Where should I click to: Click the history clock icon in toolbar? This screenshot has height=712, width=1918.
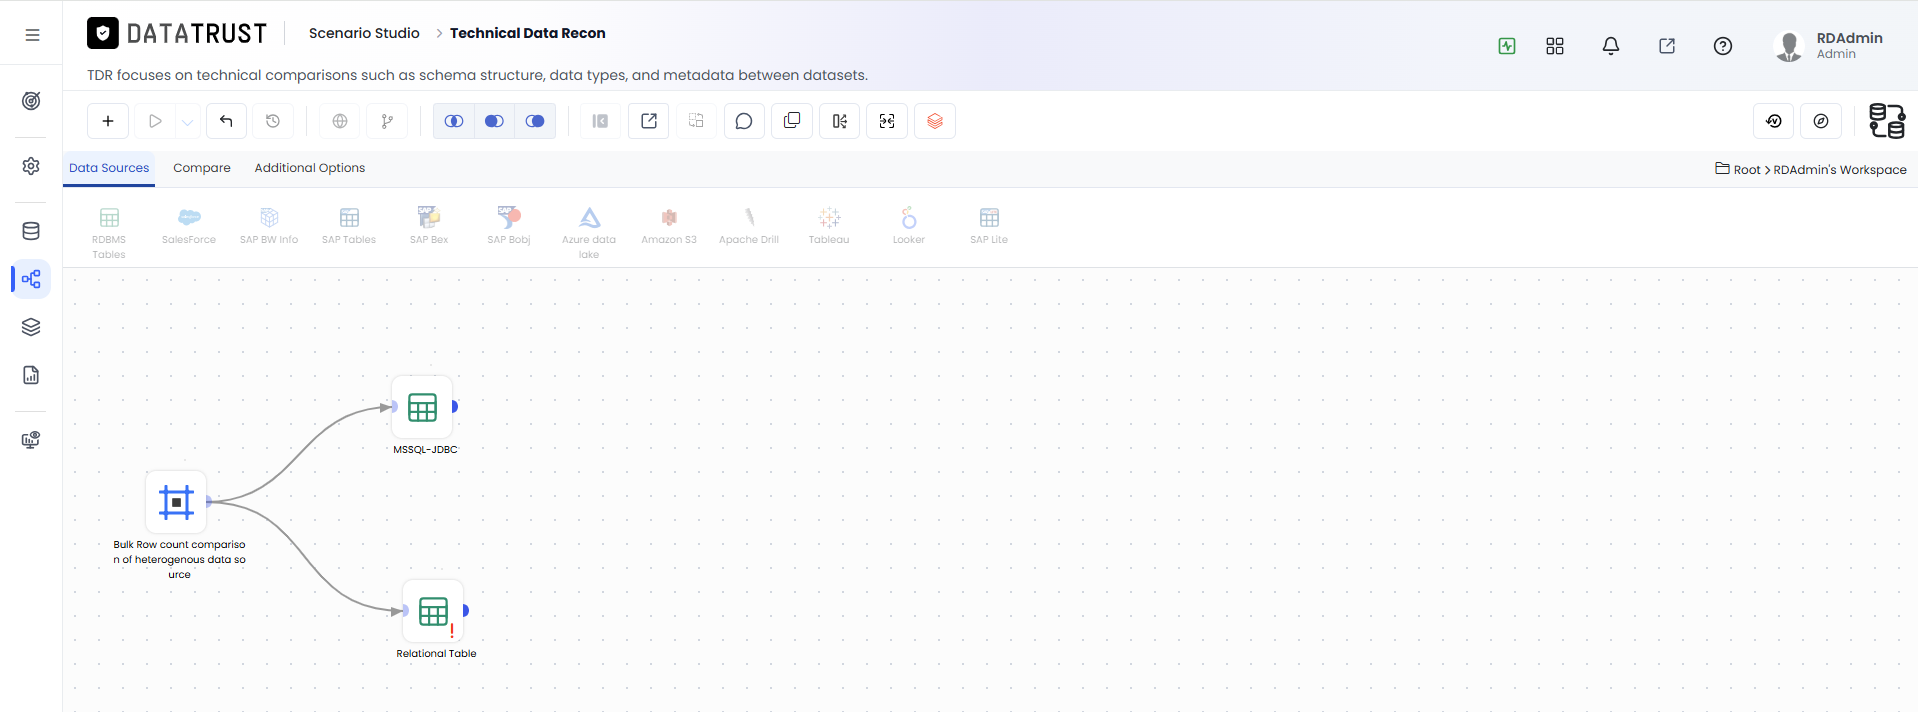point(273,121)
